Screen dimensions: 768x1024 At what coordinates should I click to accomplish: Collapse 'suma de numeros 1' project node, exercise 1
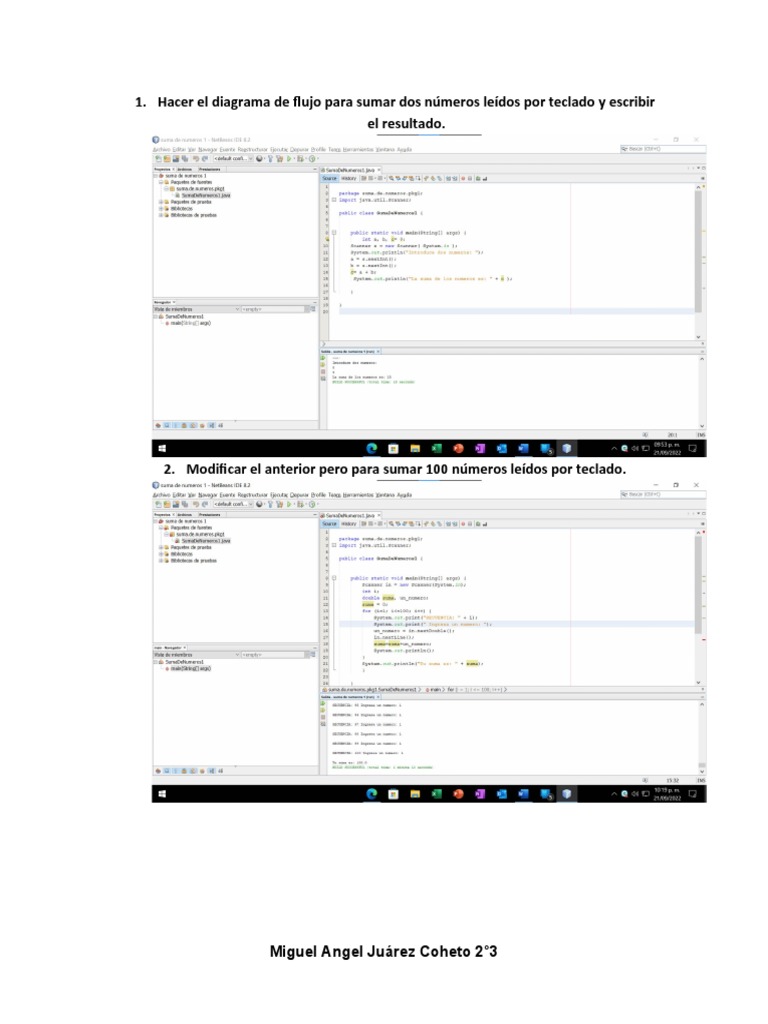coord(155,176)
